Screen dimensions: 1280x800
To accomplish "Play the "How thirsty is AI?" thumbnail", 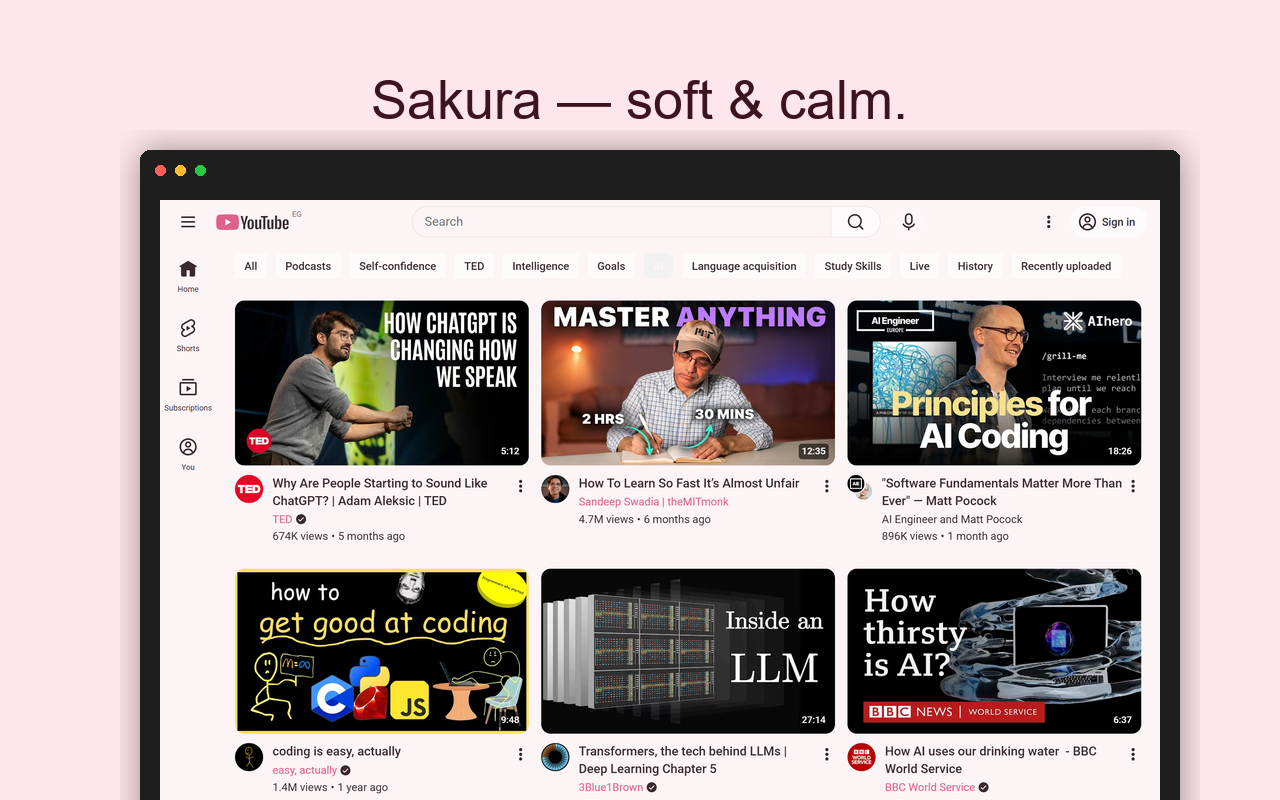I will click(x=994, y=651).
